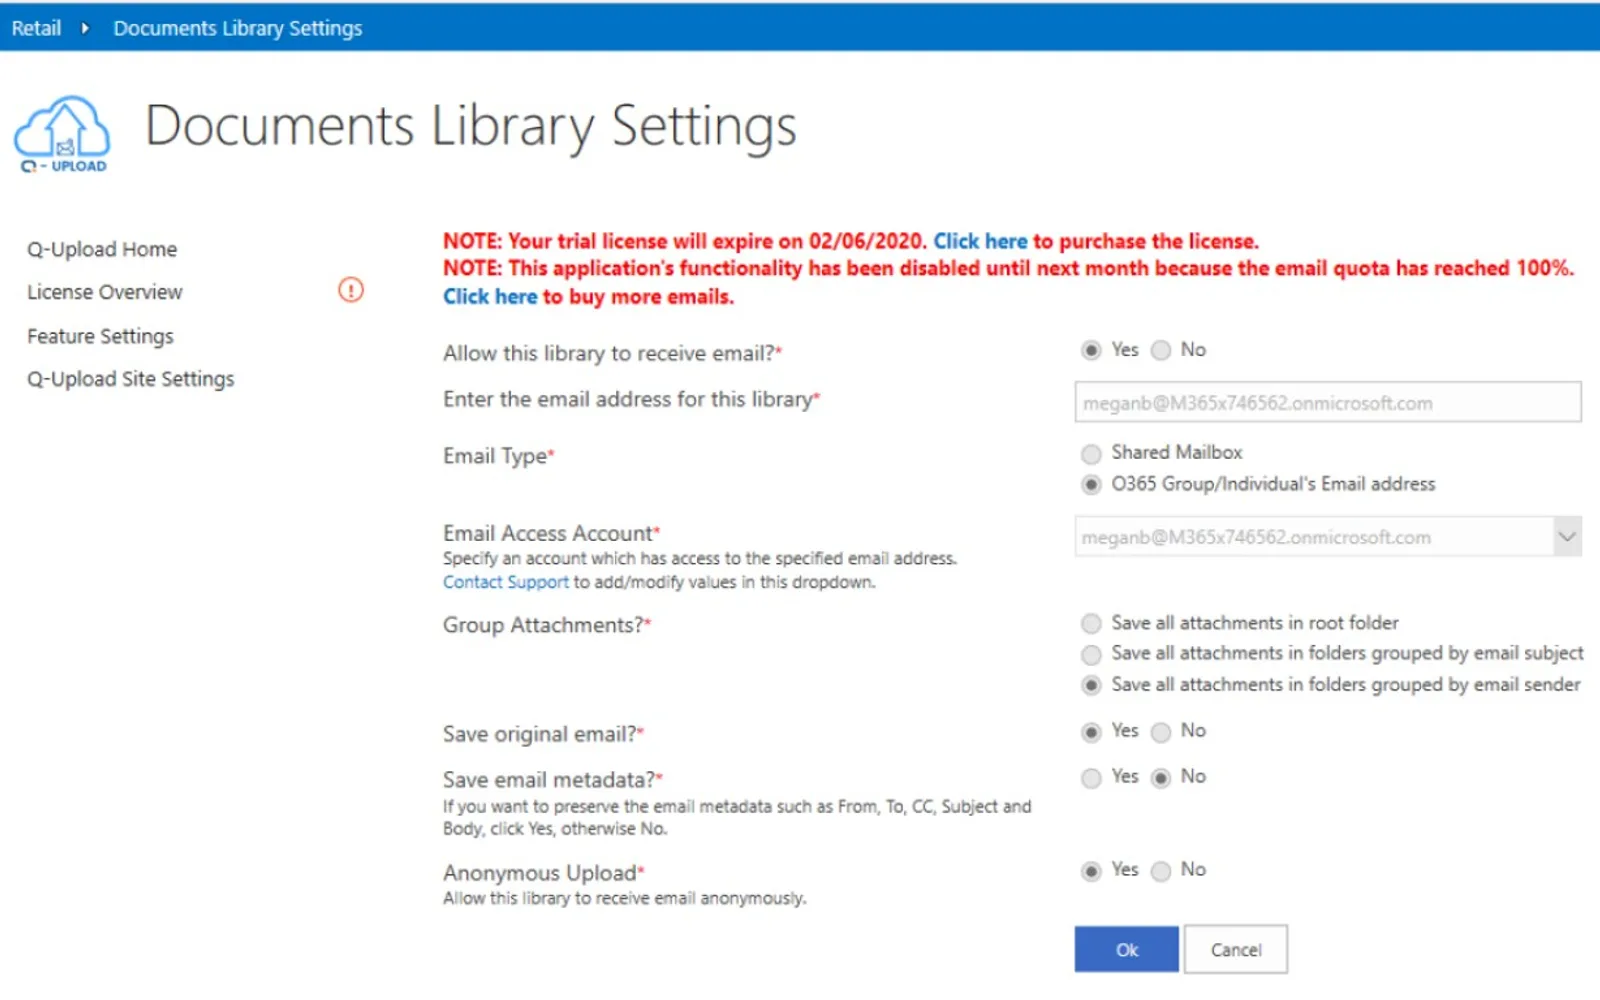The image size is (1600, 1000).
Task: Click the library email address input field
Action: click(1328, 402)
